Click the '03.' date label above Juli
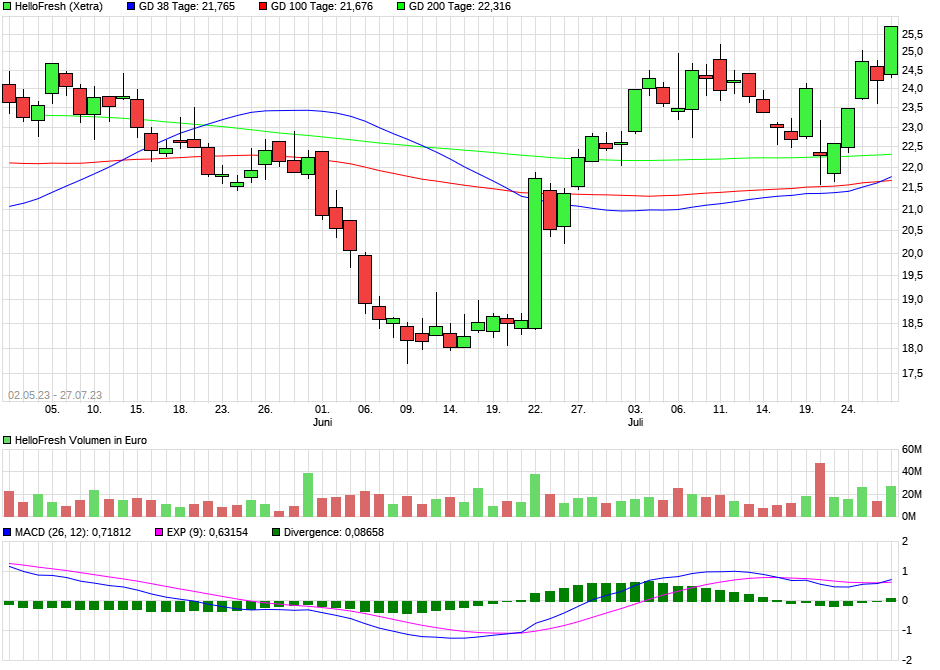Screen dimensions: 940x670 click(635, 409)
